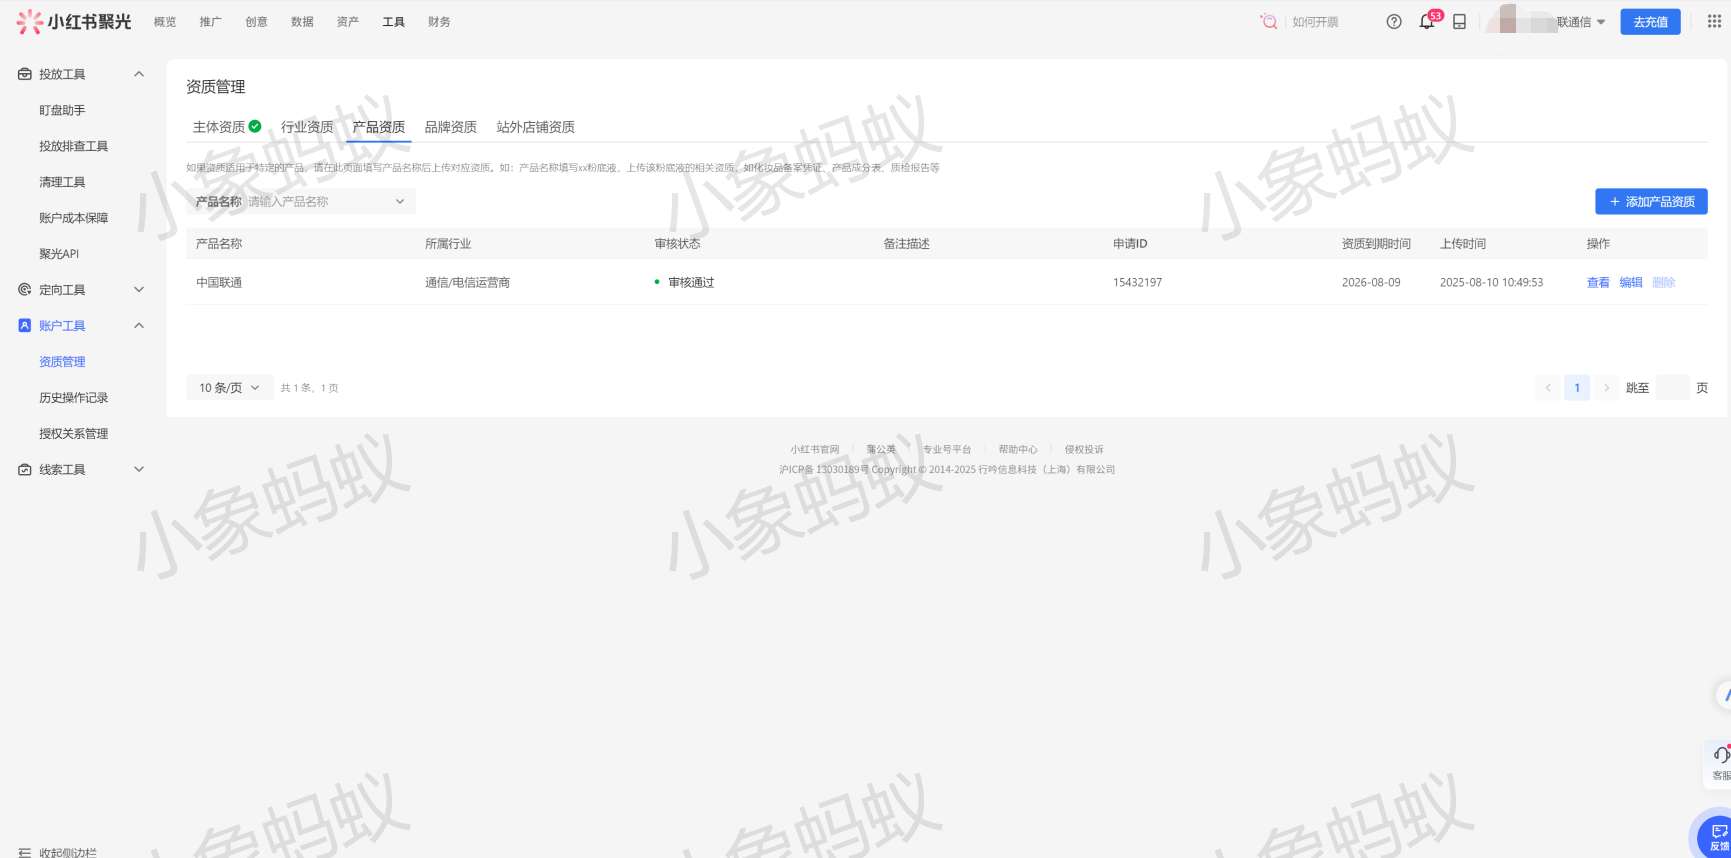Open 投放排查工具 in the sidebar
Screen dimensions: 1731x858
(x=73, y=146)
